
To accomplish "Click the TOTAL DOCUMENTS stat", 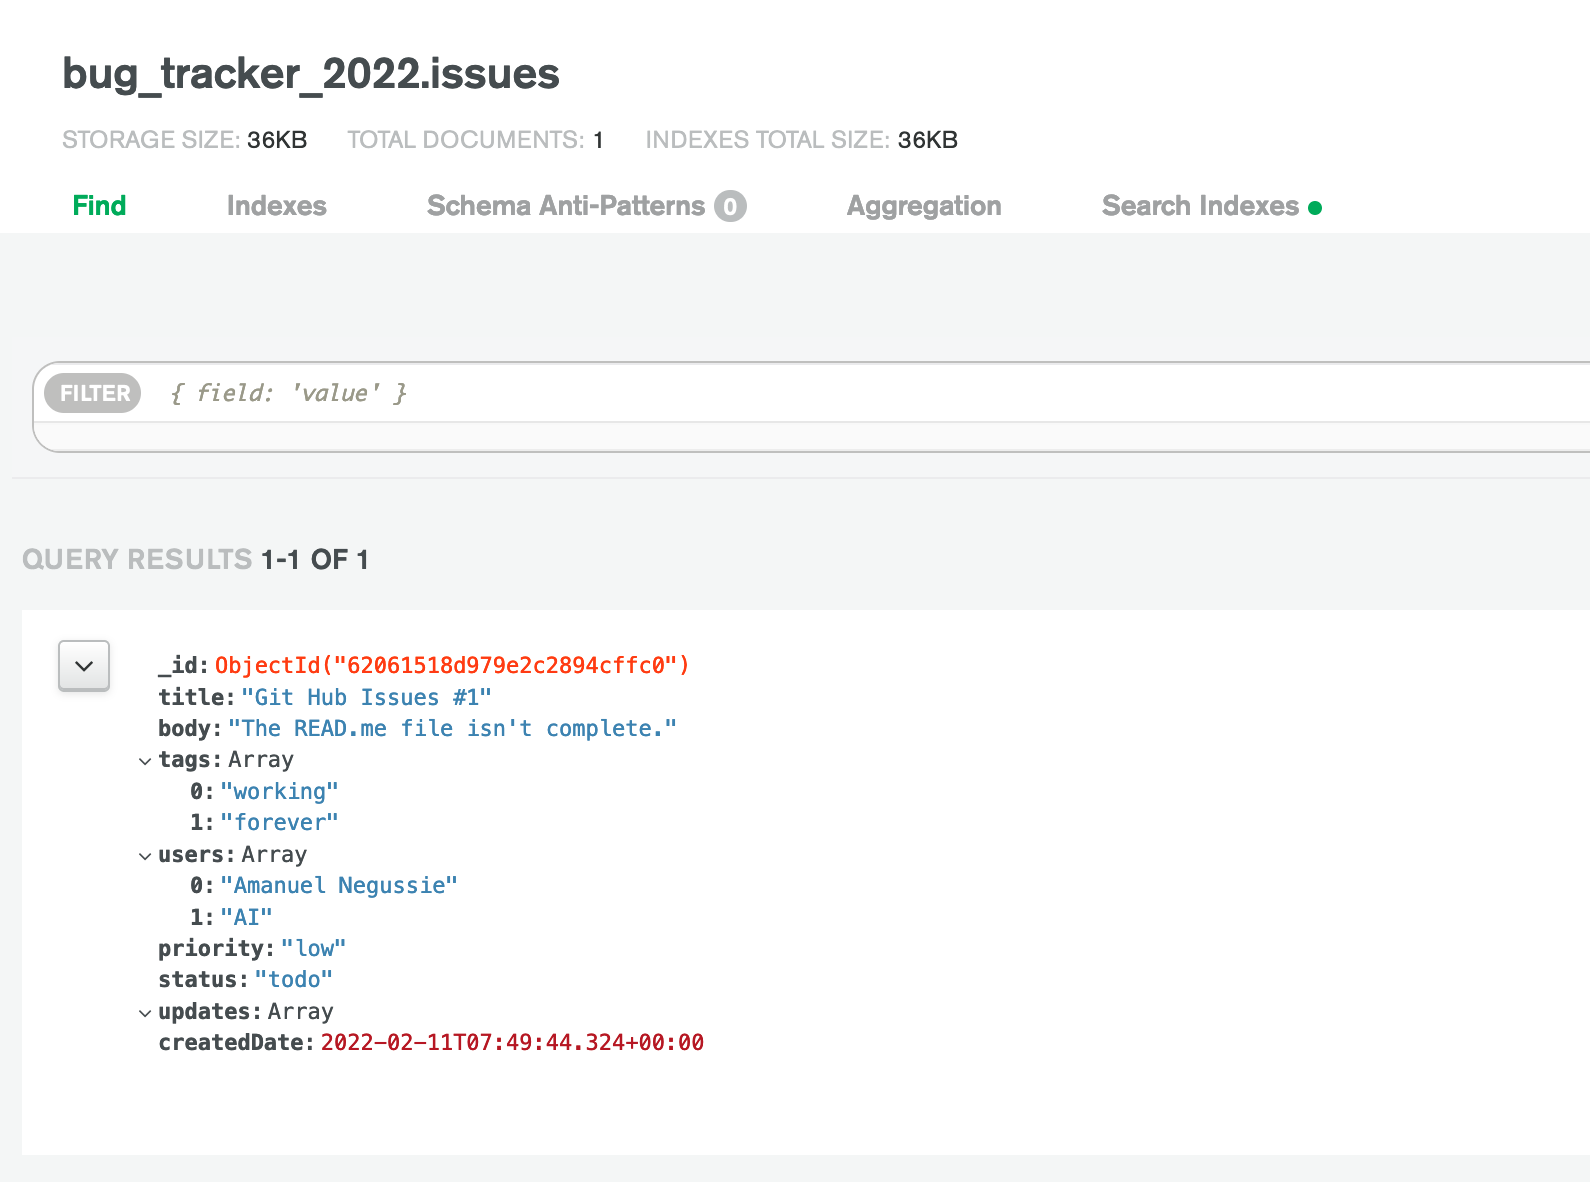I will 475,140.
